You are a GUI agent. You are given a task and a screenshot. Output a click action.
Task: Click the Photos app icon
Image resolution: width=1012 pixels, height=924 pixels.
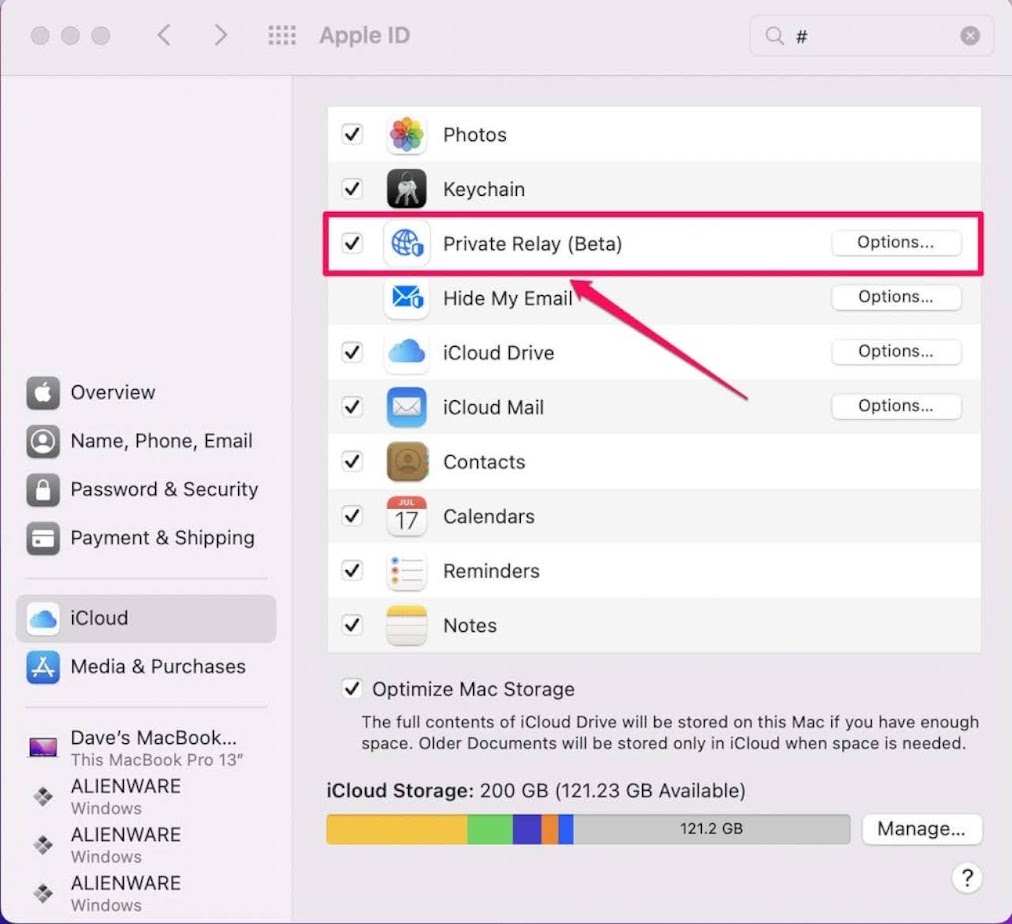click(x=407, y=134)
